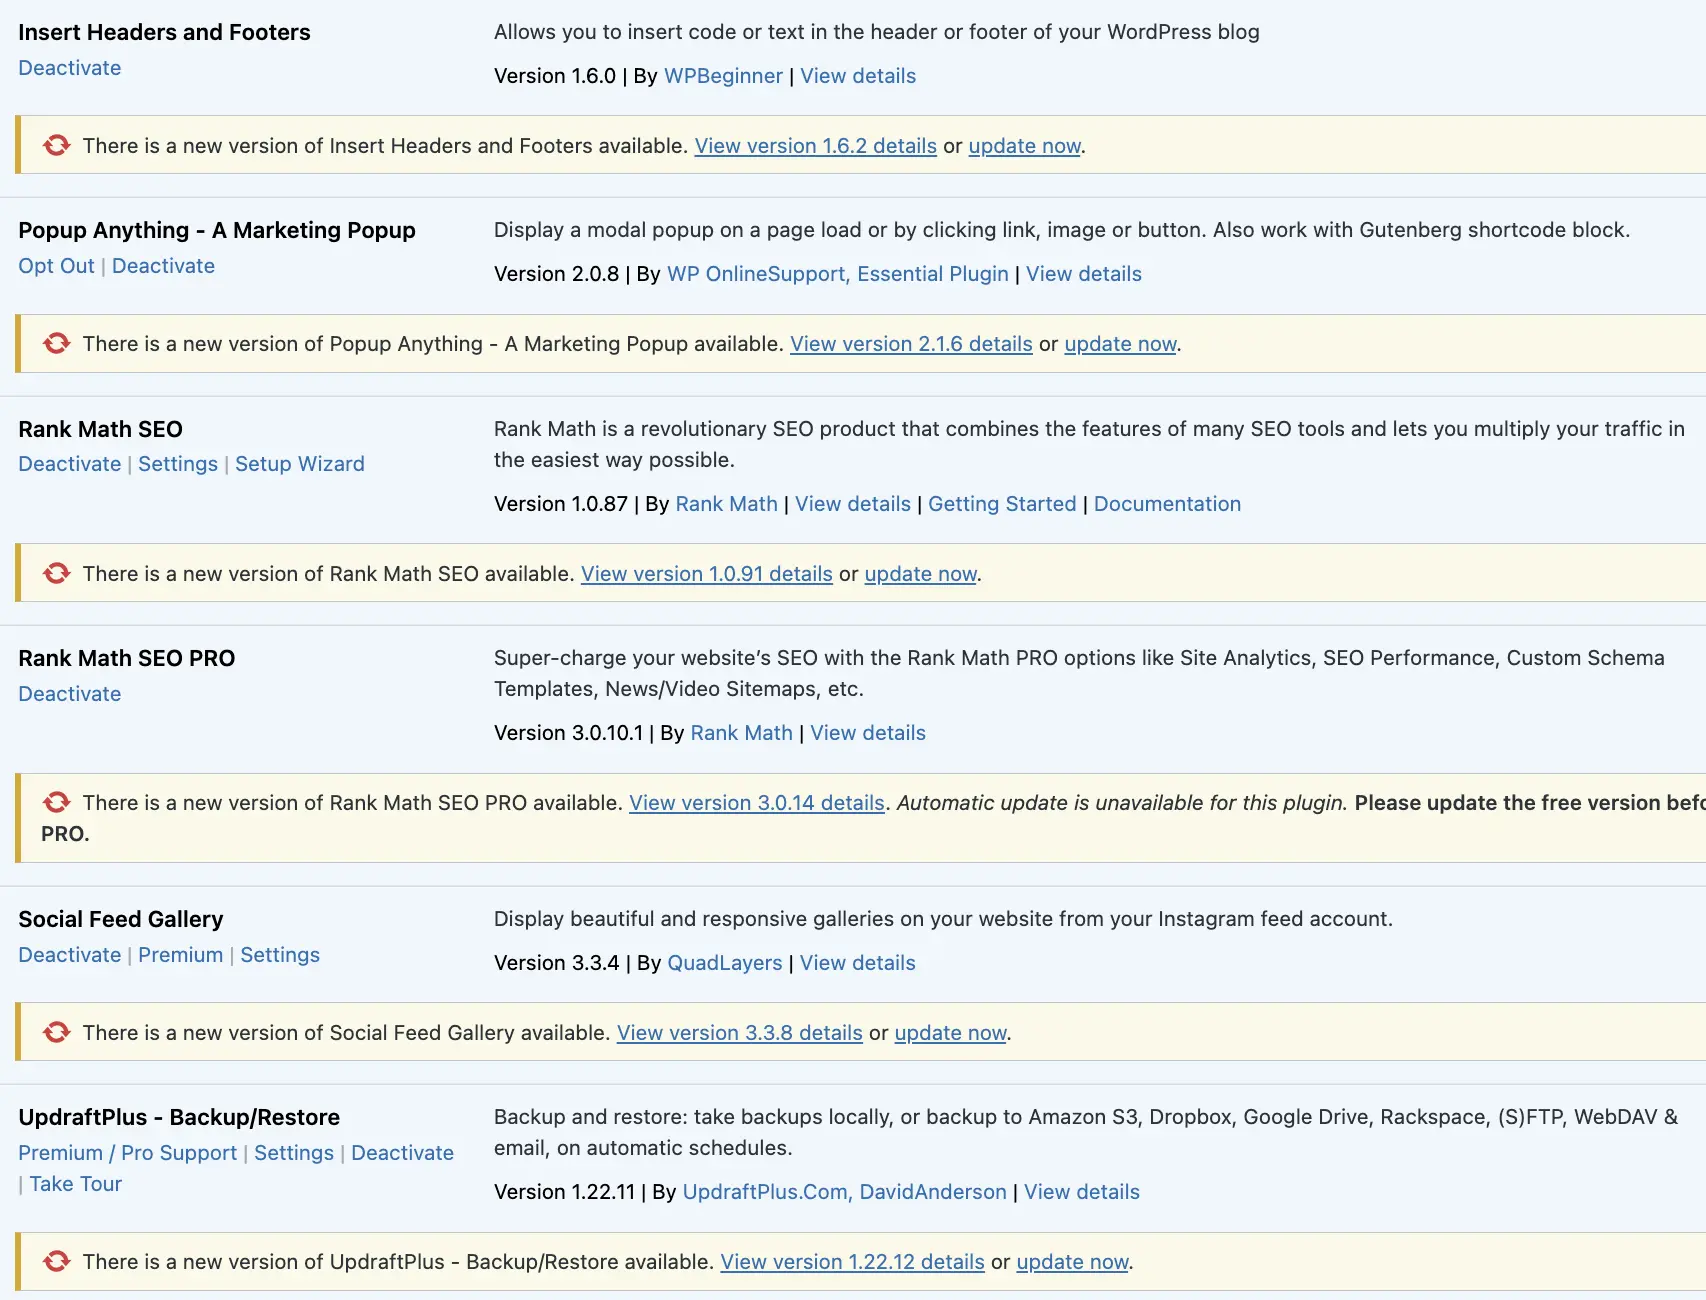View version 3.0.14 details for Rank Math PRO
Image resolution: width=1706 pixels, height=1300 pixels.
click(756, 803)
